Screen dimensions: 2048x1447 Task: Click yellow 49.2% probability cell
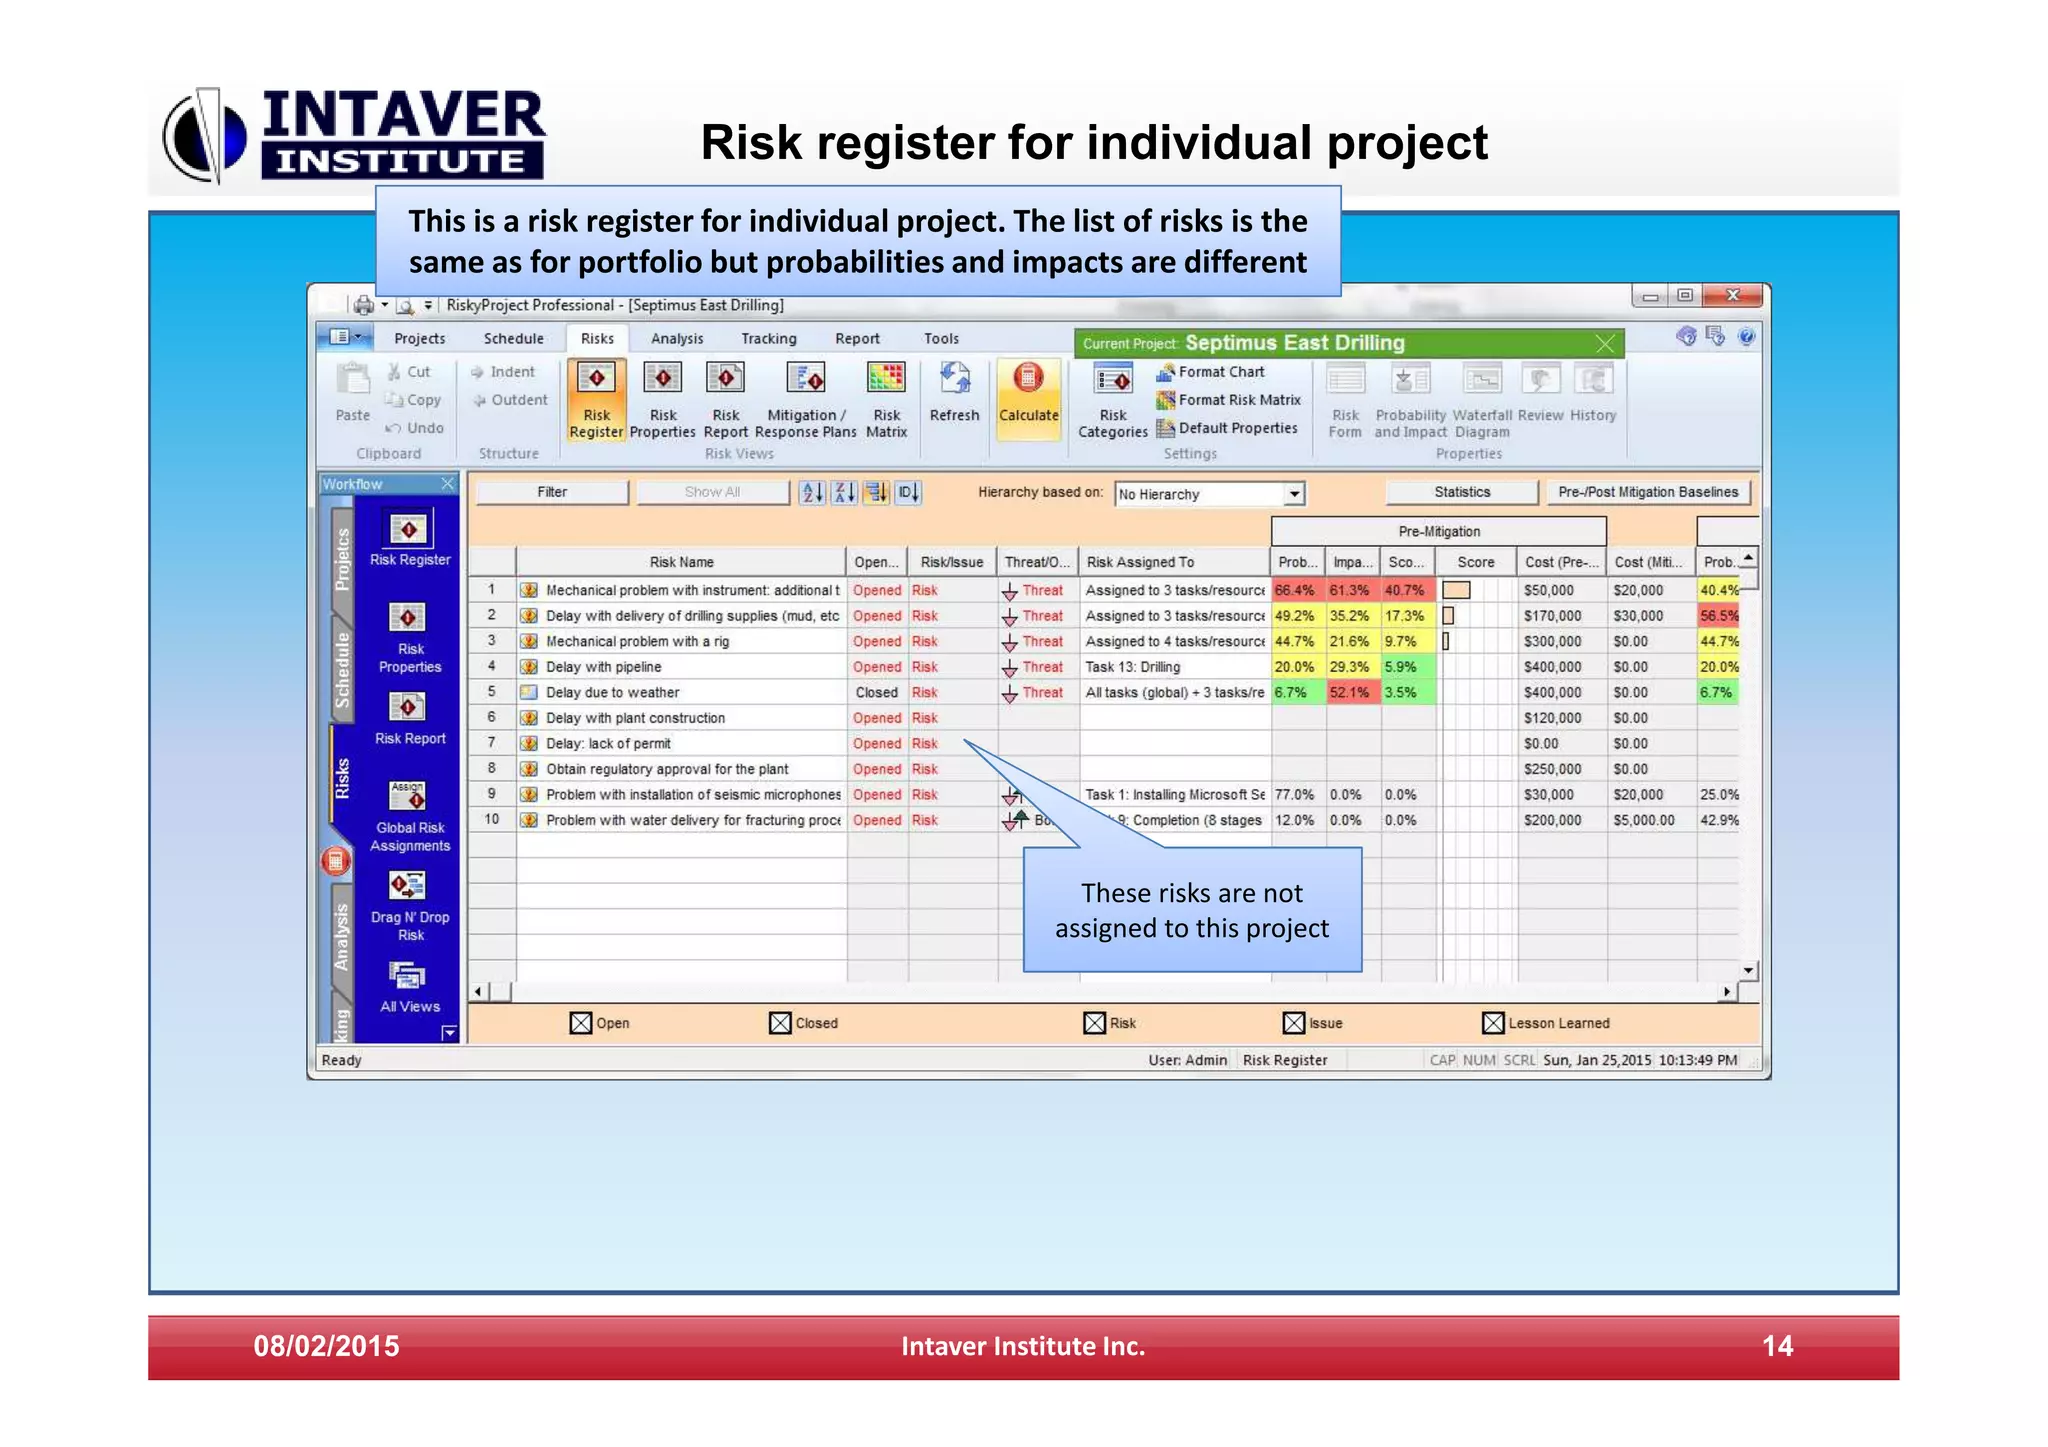[1298, 616]
